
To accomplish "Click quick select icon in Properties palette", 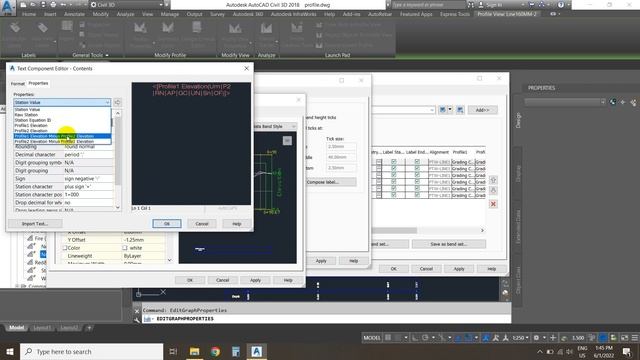I will (x=633, y=102).
